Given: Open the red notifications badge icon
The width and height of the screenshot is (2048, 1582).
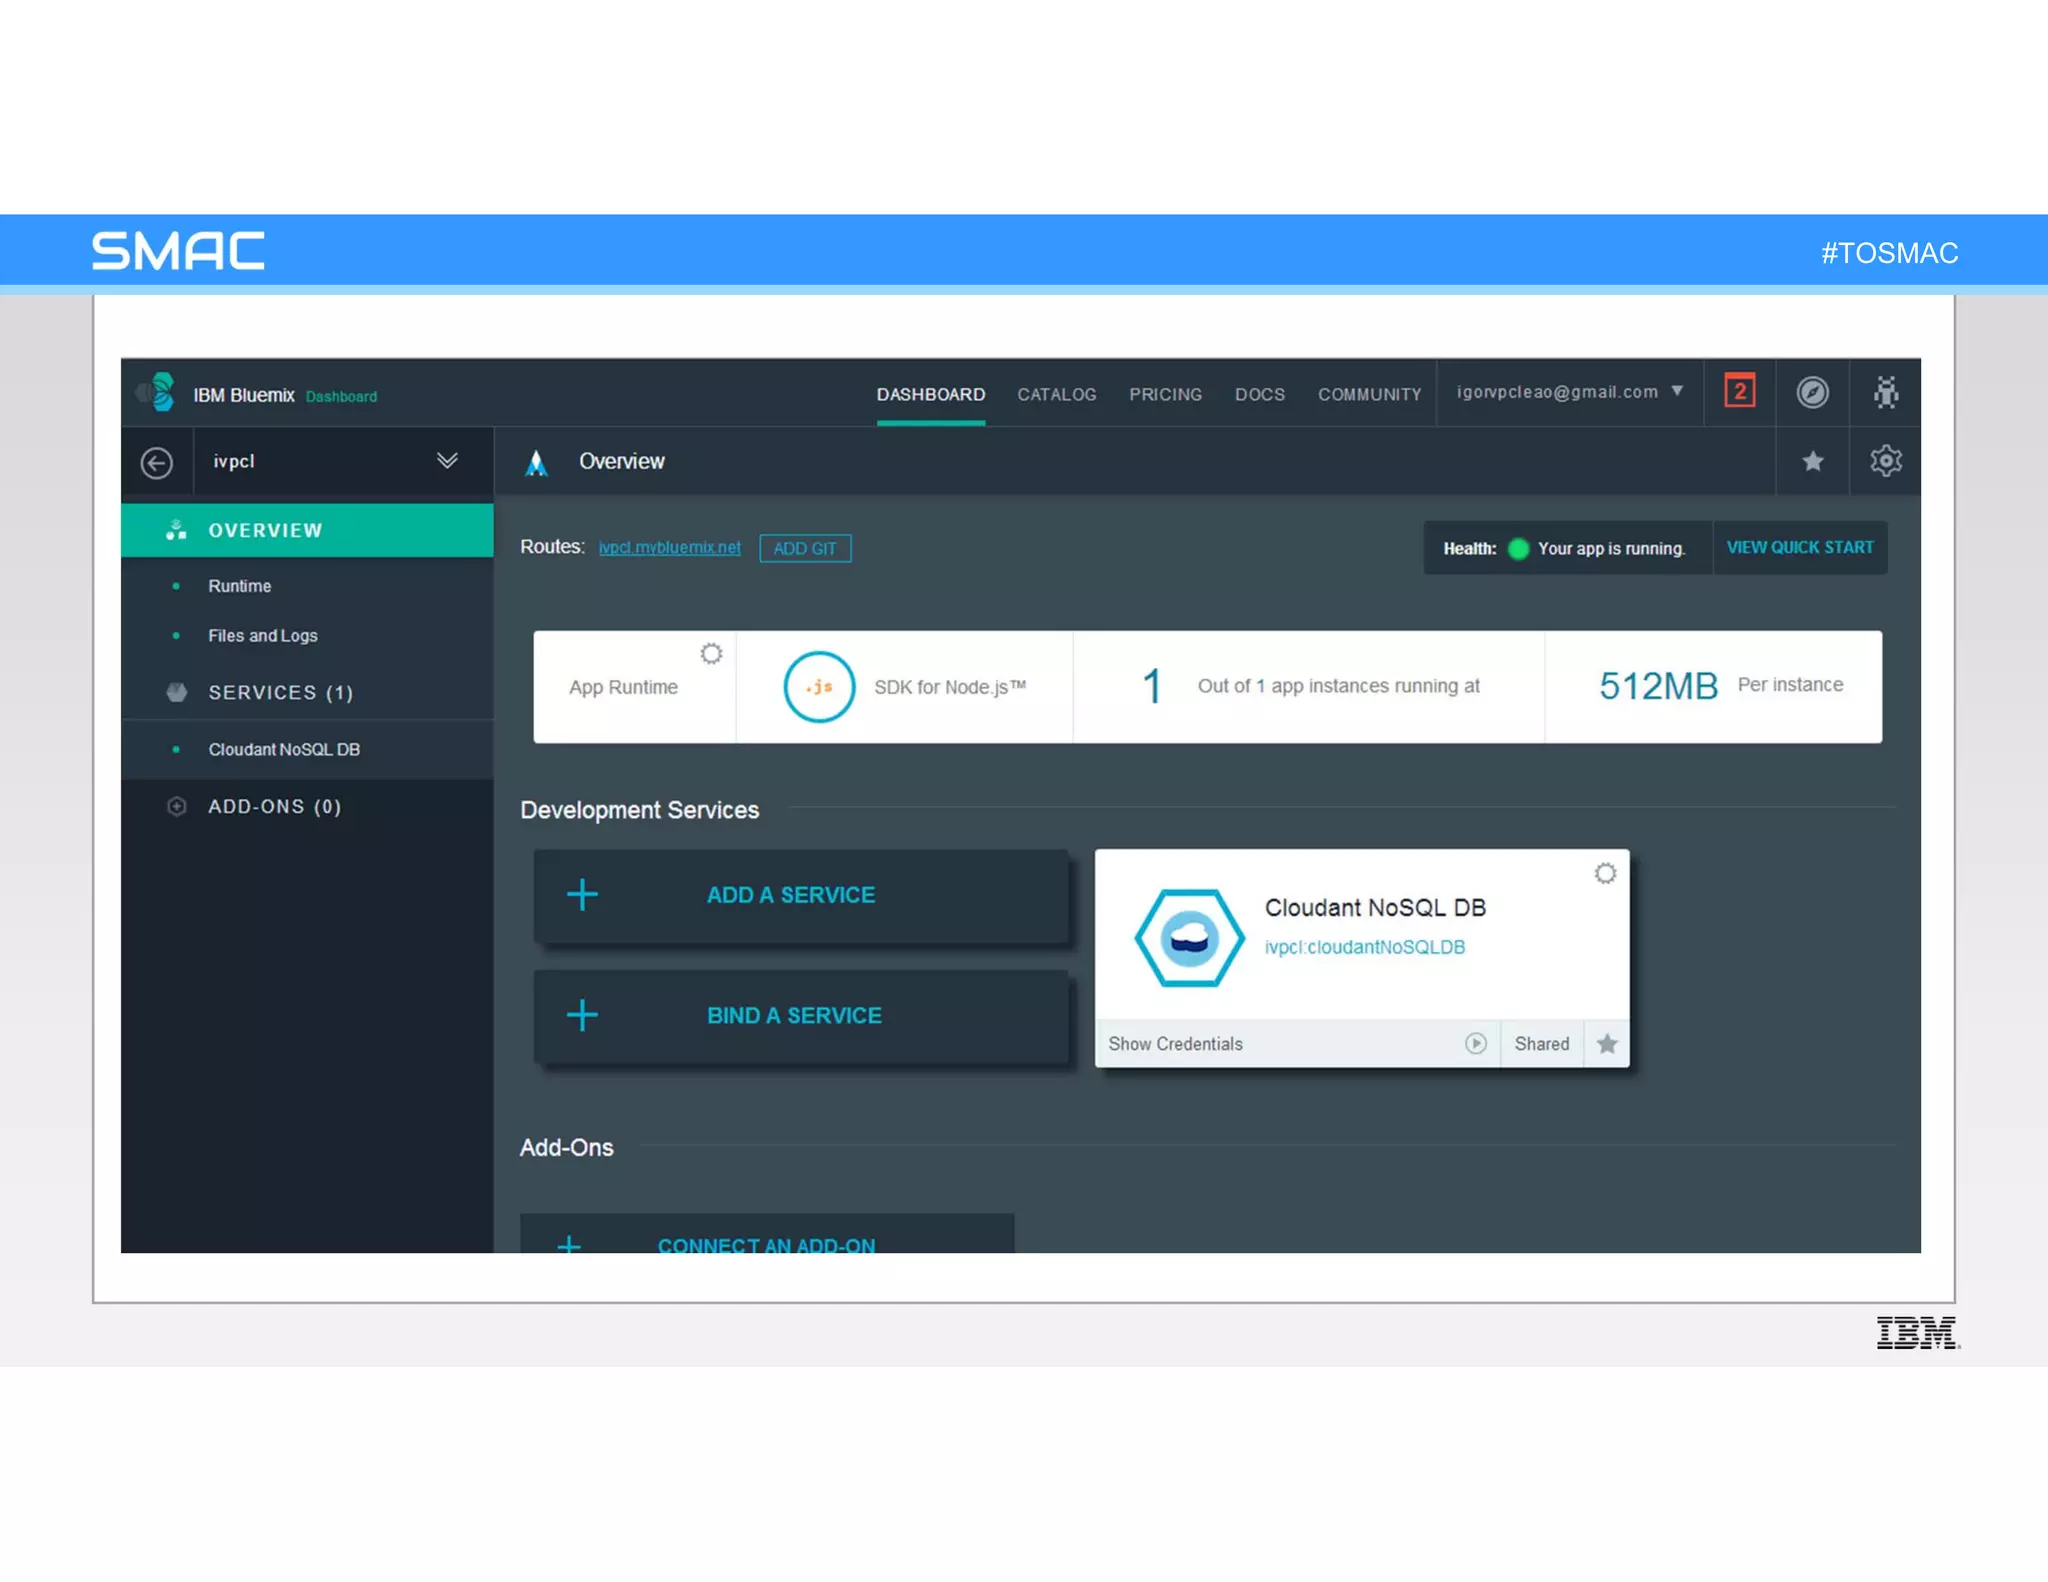Looking at the screenshot, I should coord(1739,391).
